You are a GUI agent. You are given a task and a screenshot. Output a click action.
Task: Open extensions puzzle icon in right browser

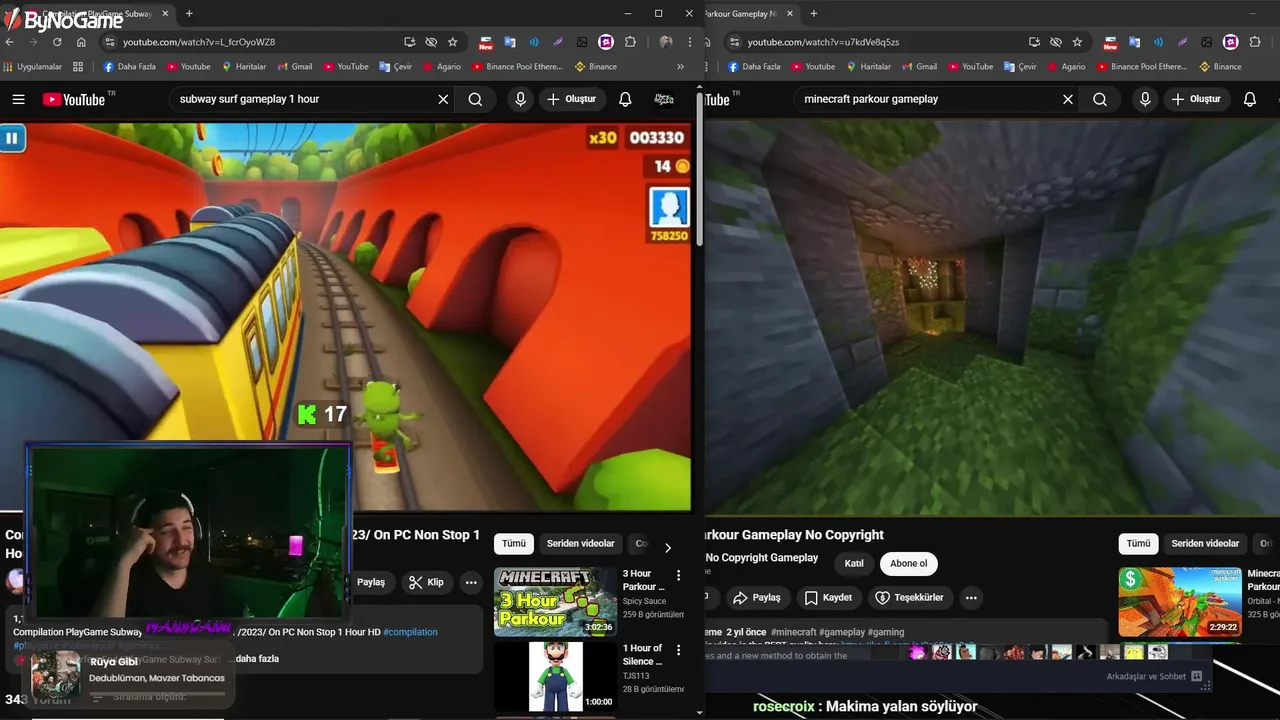tap(1255, 42)
